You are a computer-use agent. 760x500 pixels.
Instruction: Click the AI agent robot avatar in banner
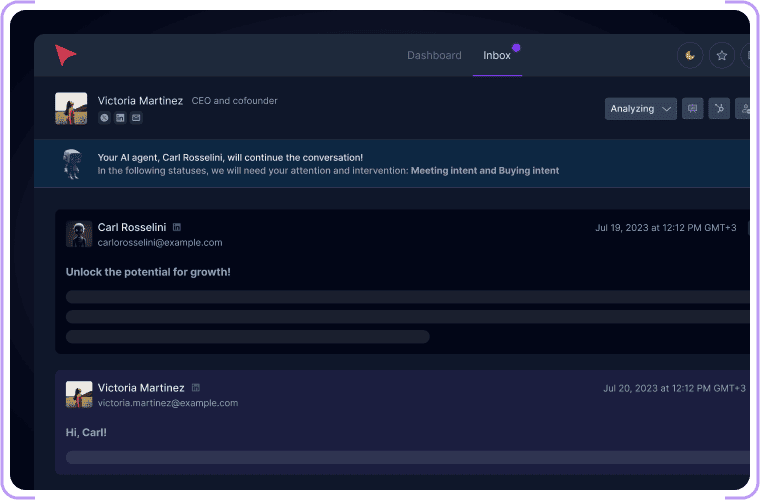[x=72, y=164]
